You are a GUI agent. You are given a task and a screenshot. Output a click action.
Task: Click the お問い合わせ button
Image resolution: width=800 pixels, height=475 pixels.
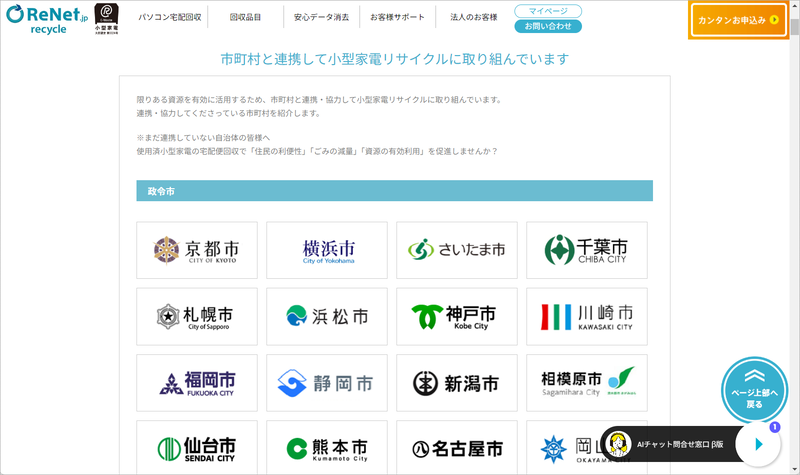(x=548, y=26)
